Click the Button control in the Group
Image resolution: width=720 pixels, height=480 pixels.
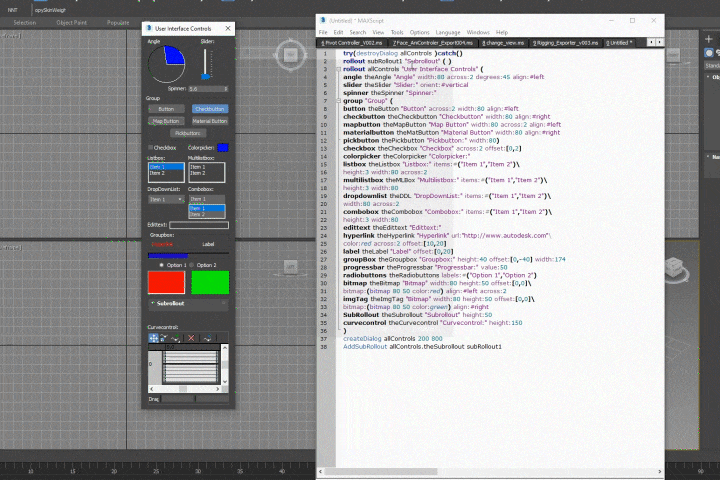[x=166, y=109]
